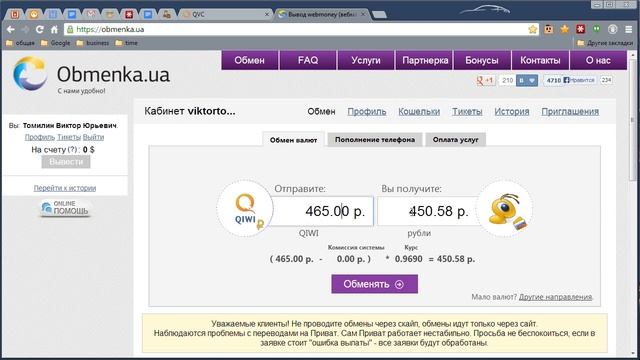Click the green quote-marks extension icon
640x360 pixels.
coord(596,29)
